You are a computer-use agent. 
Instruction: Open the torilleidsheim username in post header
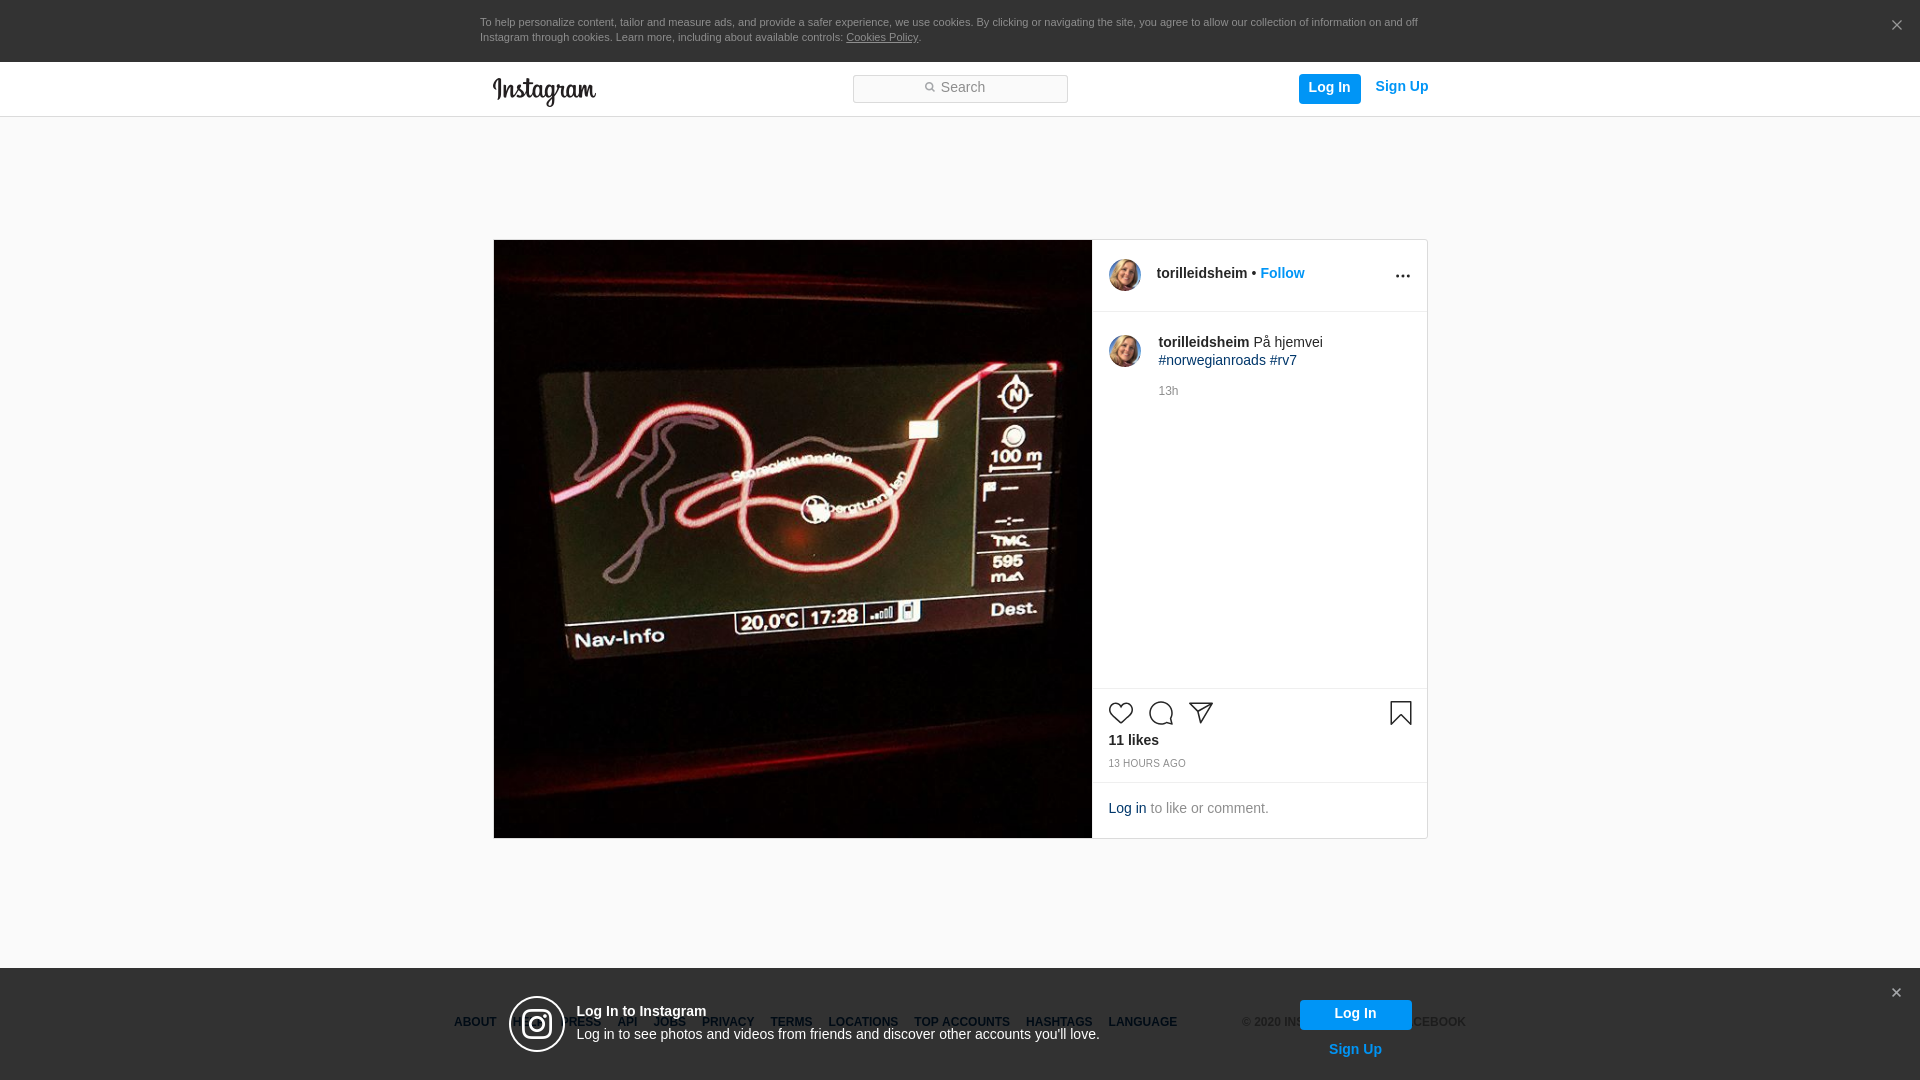[x=1201, y=273]
